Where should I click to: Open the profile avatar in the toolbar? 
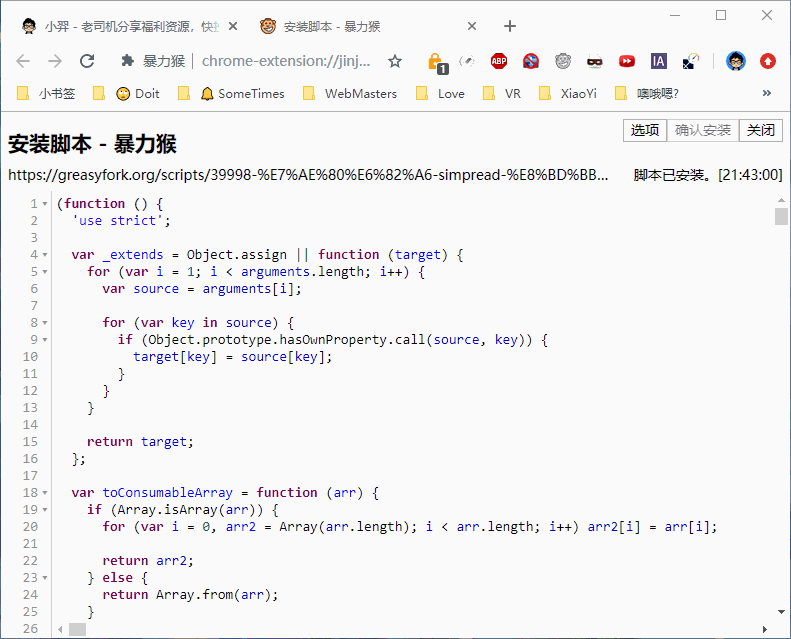tap(736, 61)
